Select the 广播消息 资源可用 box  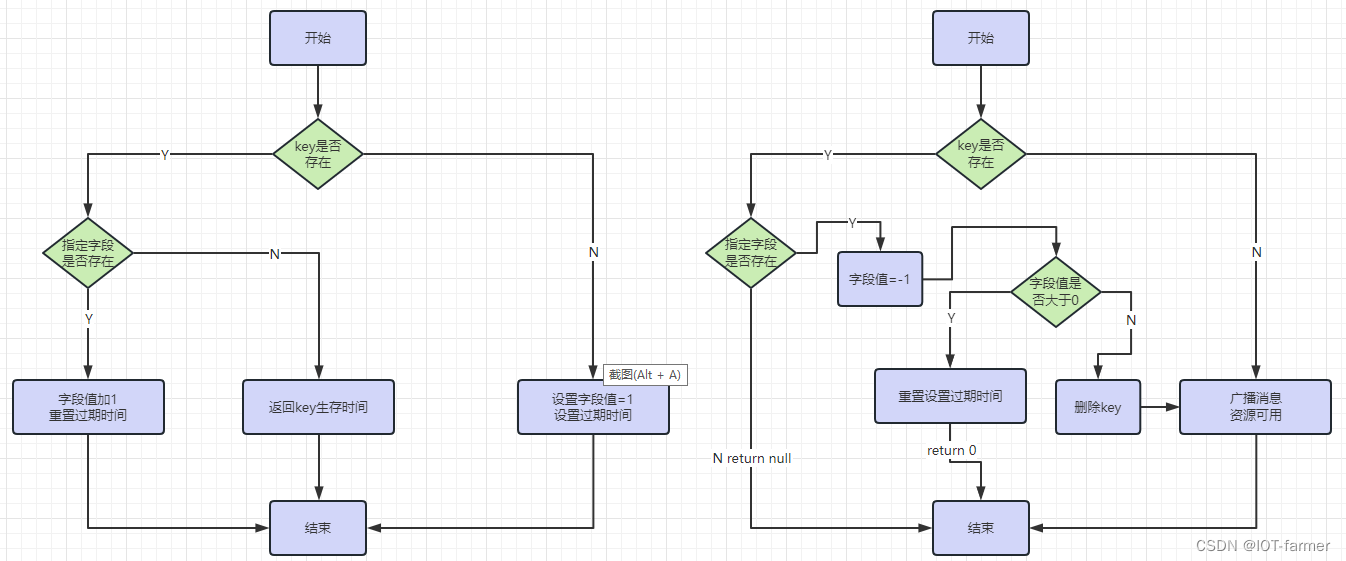pos(1255,407)
